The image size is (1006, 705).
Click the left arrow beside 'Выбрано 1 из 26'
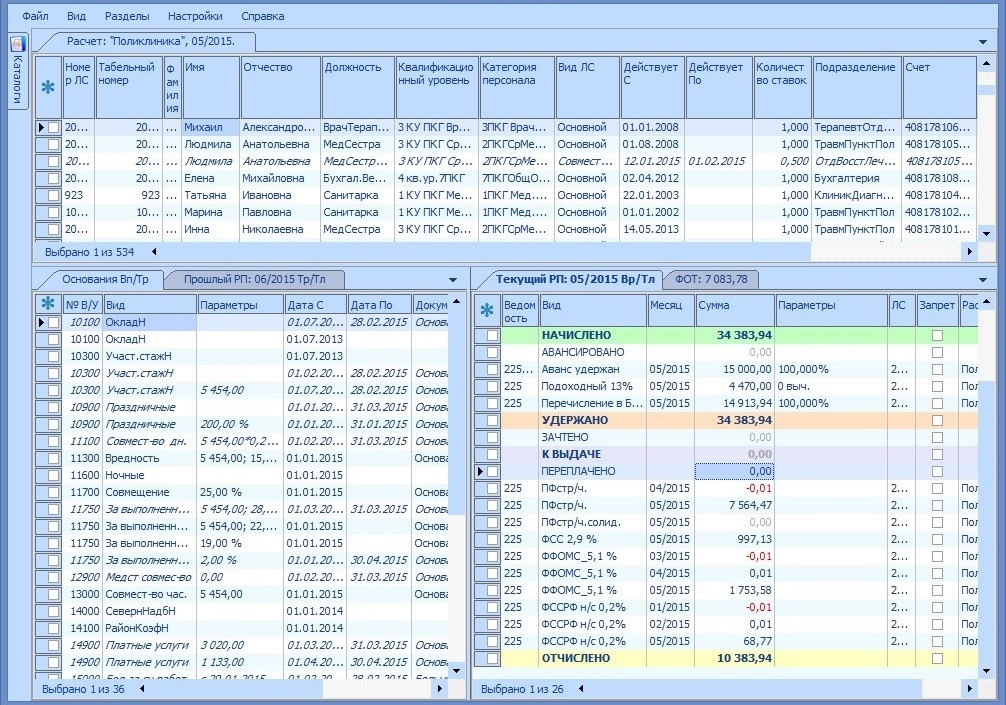click(x=581, y=689)
